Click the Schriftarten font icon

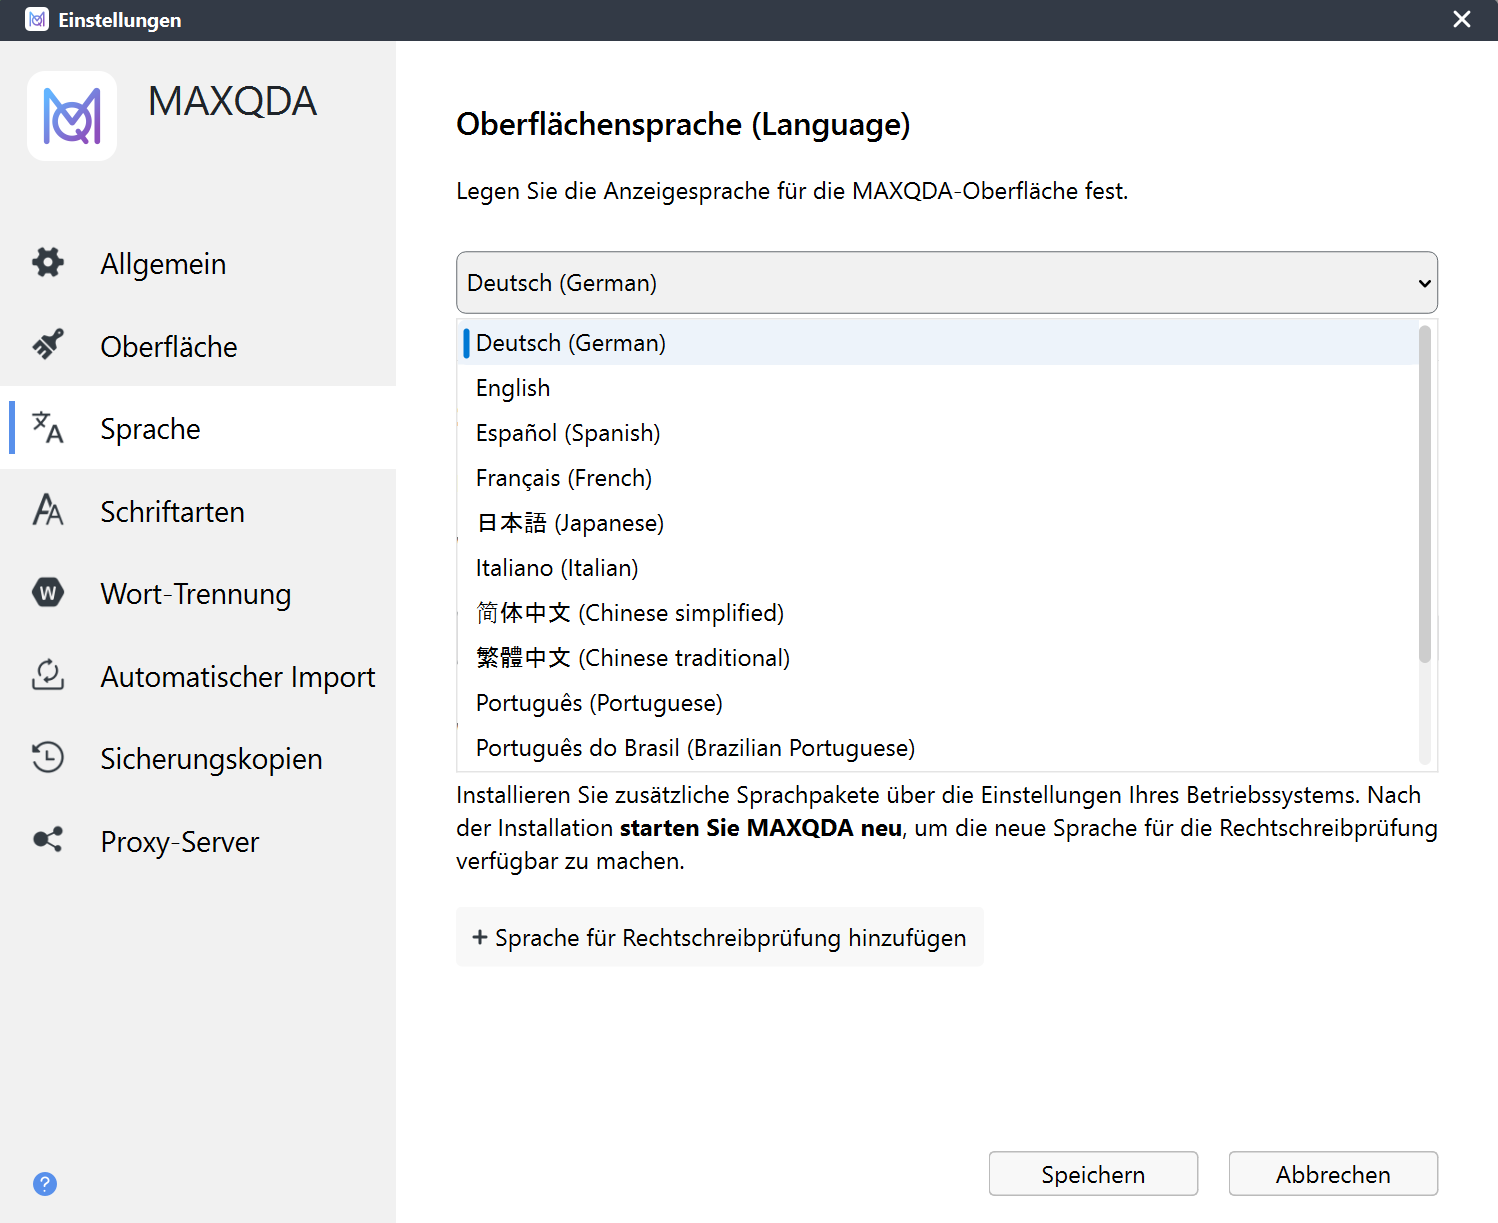point(48,510)
